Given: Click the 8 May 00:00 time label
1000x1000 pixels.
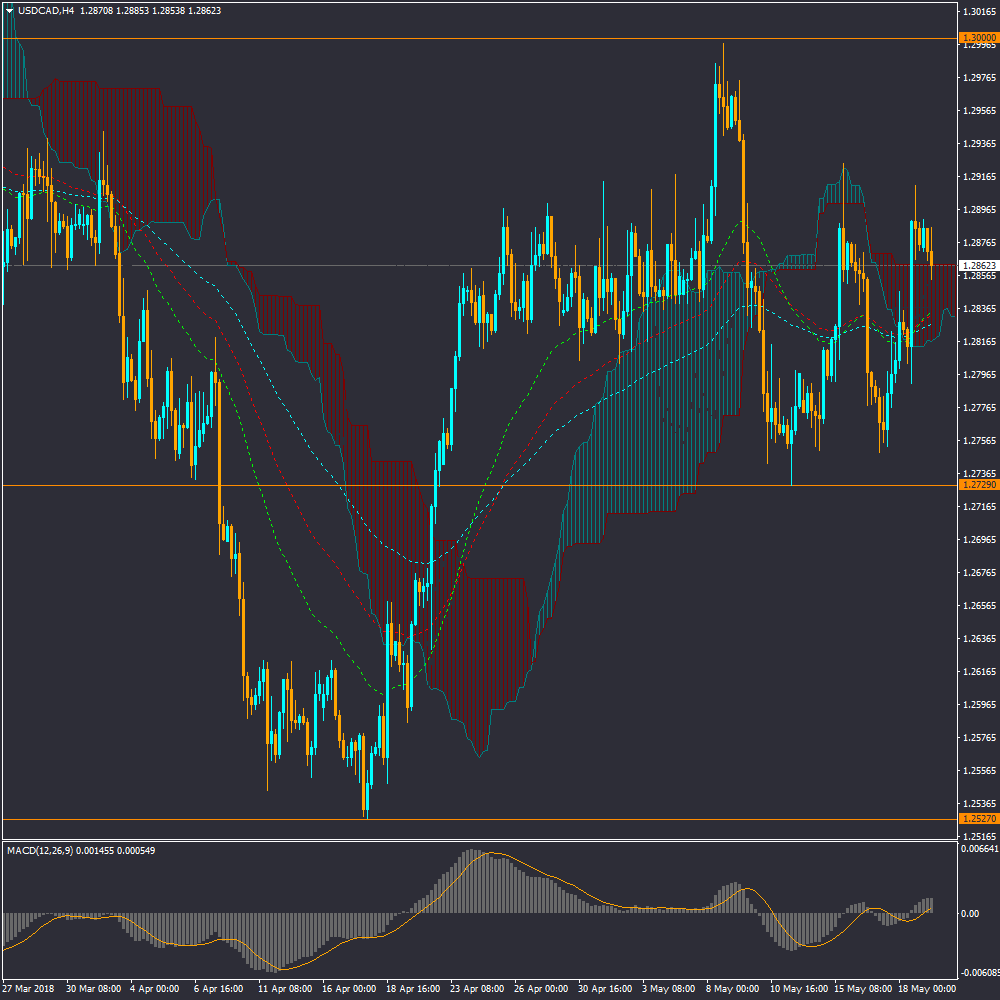Looking at the screenshot, I should 733,988.
